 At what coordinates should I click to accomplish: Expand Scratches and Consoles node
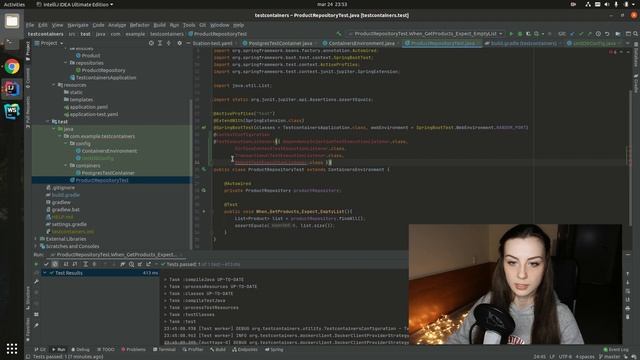pos(36,246)
